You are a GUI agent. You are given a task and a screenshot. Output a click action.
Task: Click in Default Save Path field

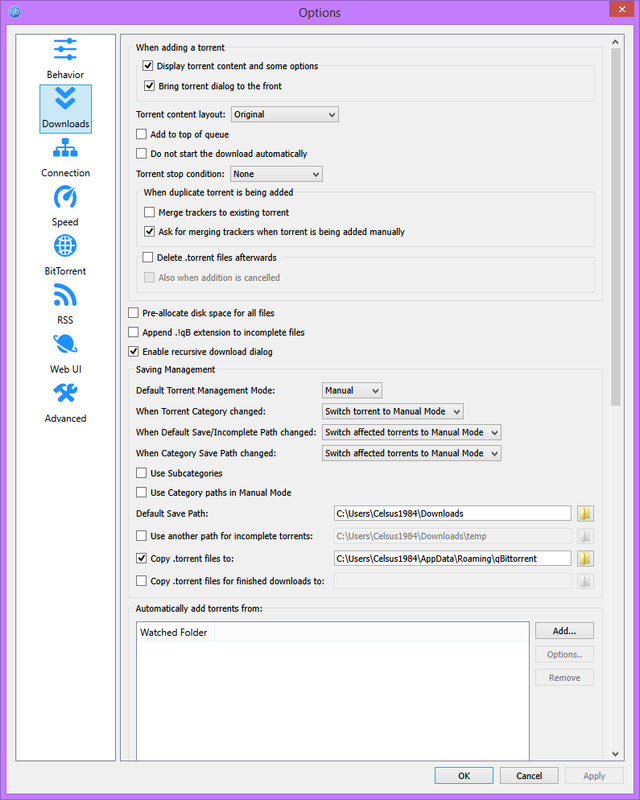coord(452,513)
